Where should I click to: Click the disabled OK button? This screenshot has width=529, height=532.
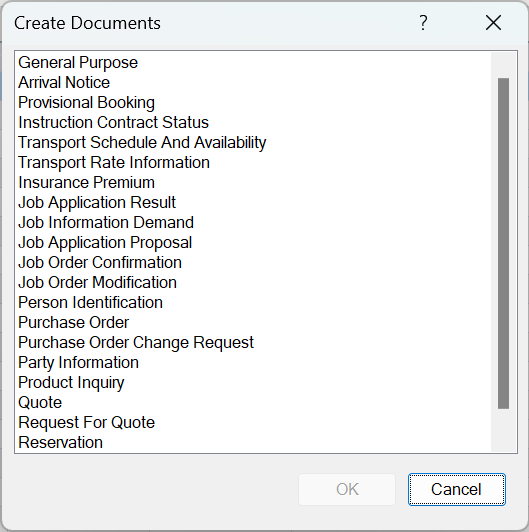click(x=347, y=489)
